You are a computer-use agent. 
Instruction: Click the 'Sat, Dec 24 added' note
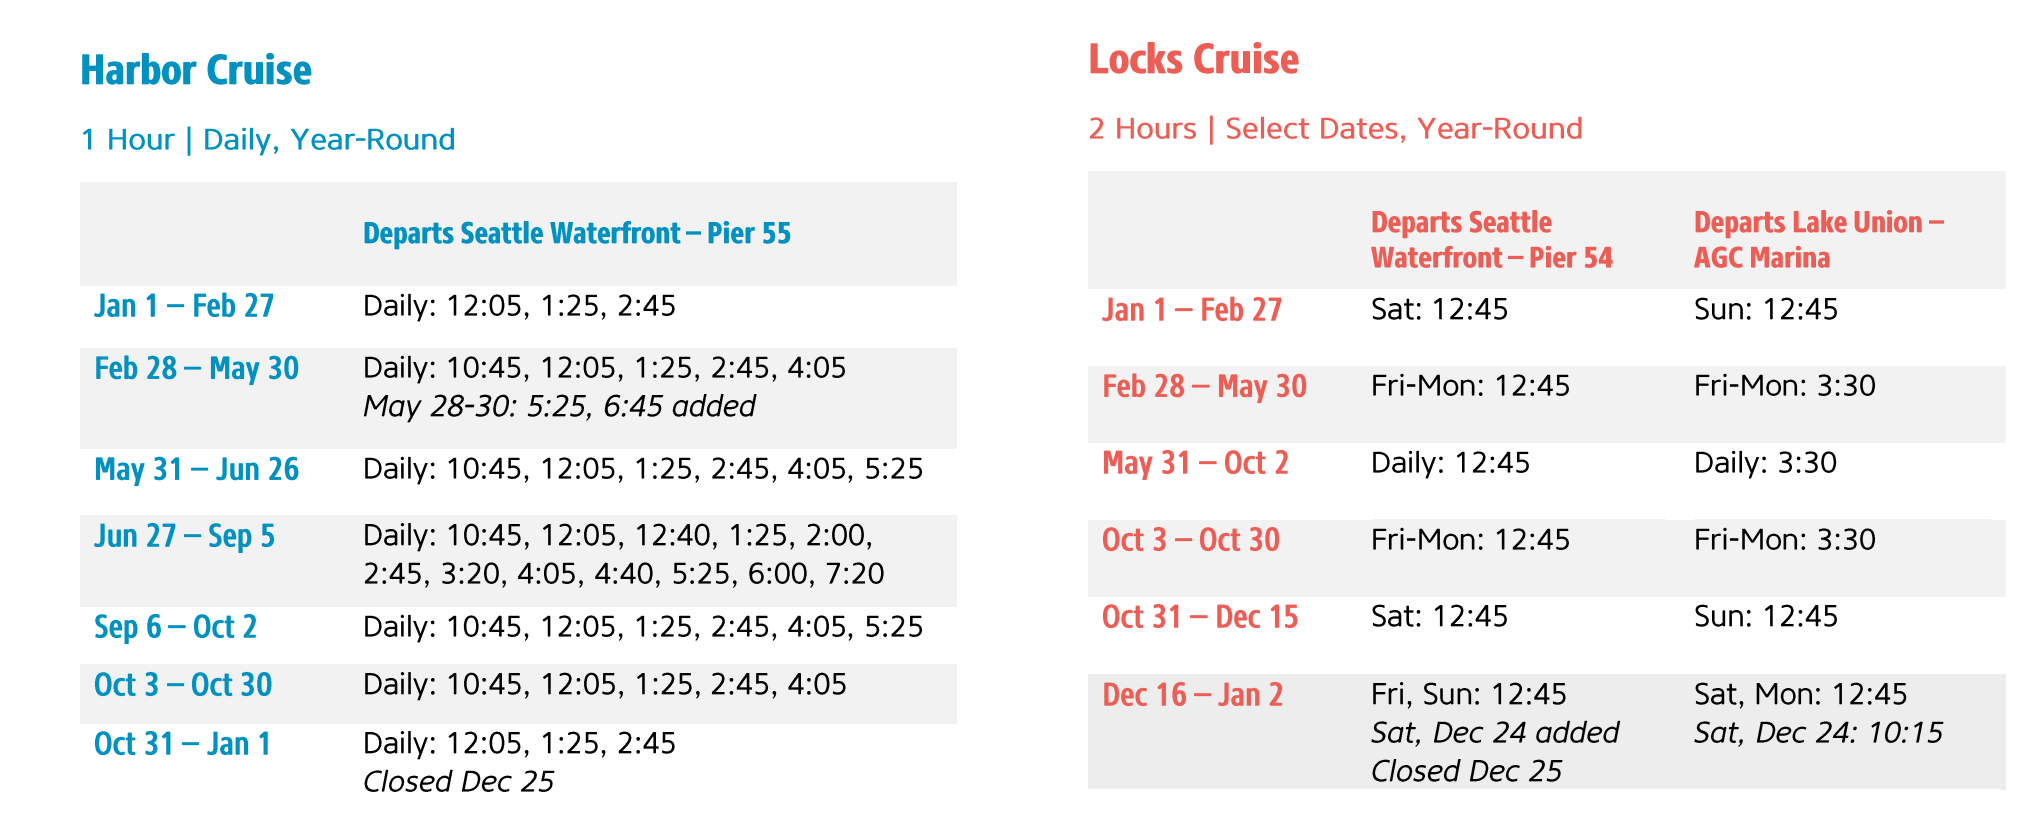(1494, 733)
